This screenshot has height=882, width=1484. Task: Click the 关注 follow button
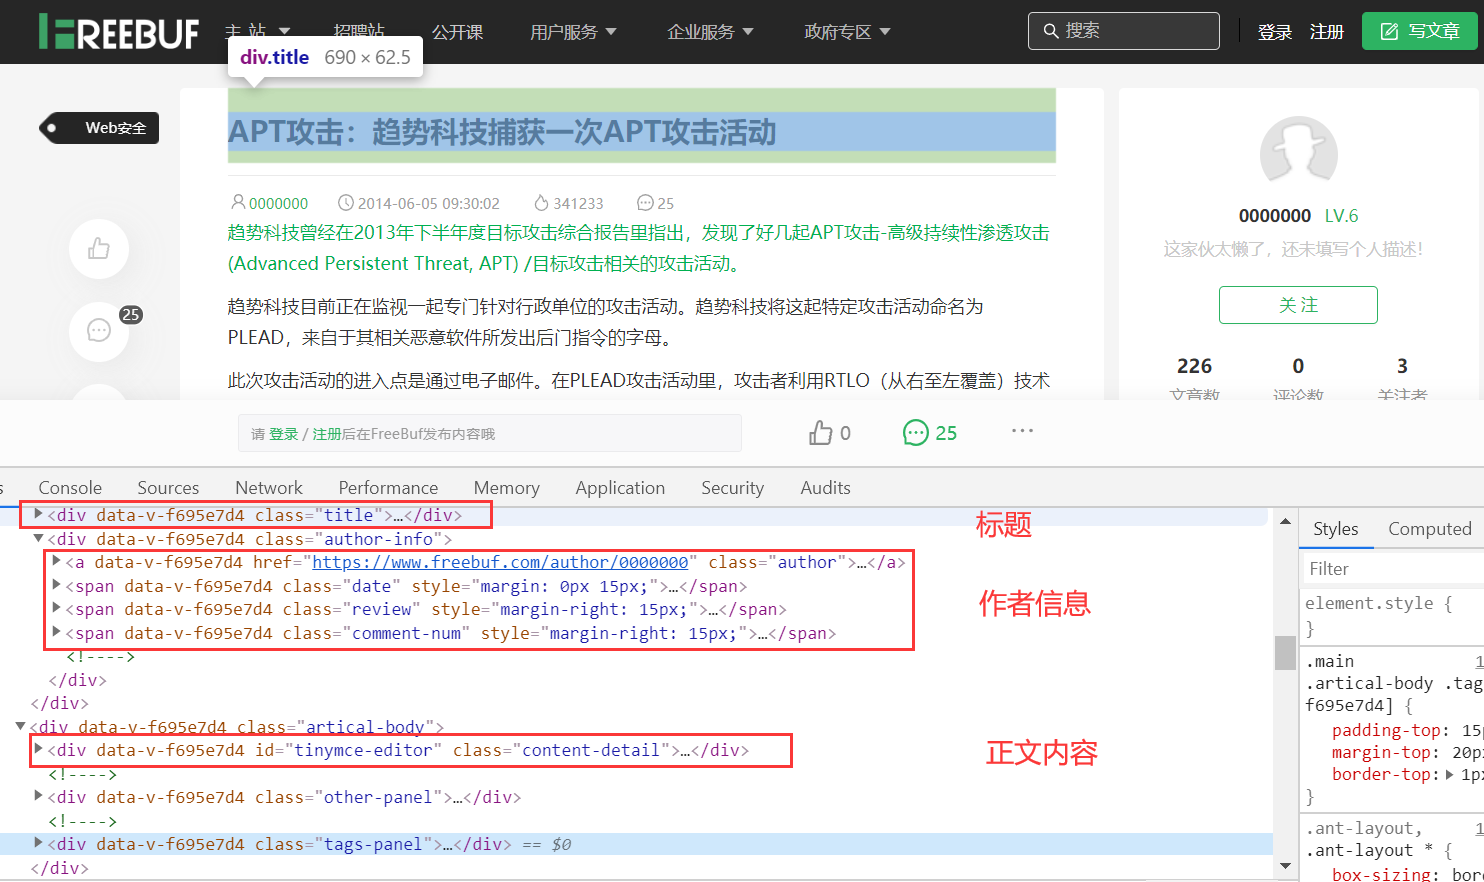coord(1298,305)
